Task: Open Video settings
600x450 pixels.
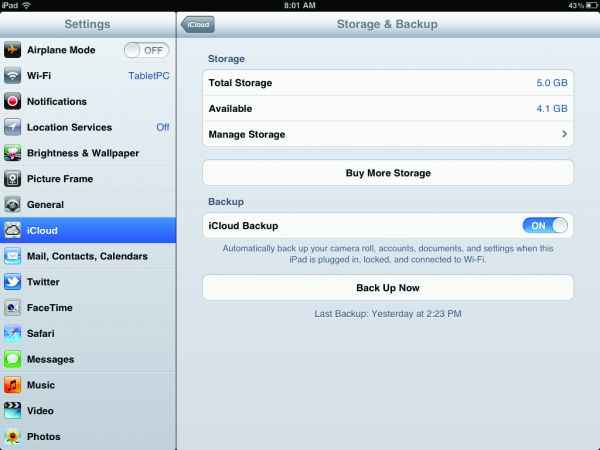Action: tap(88, 411)
